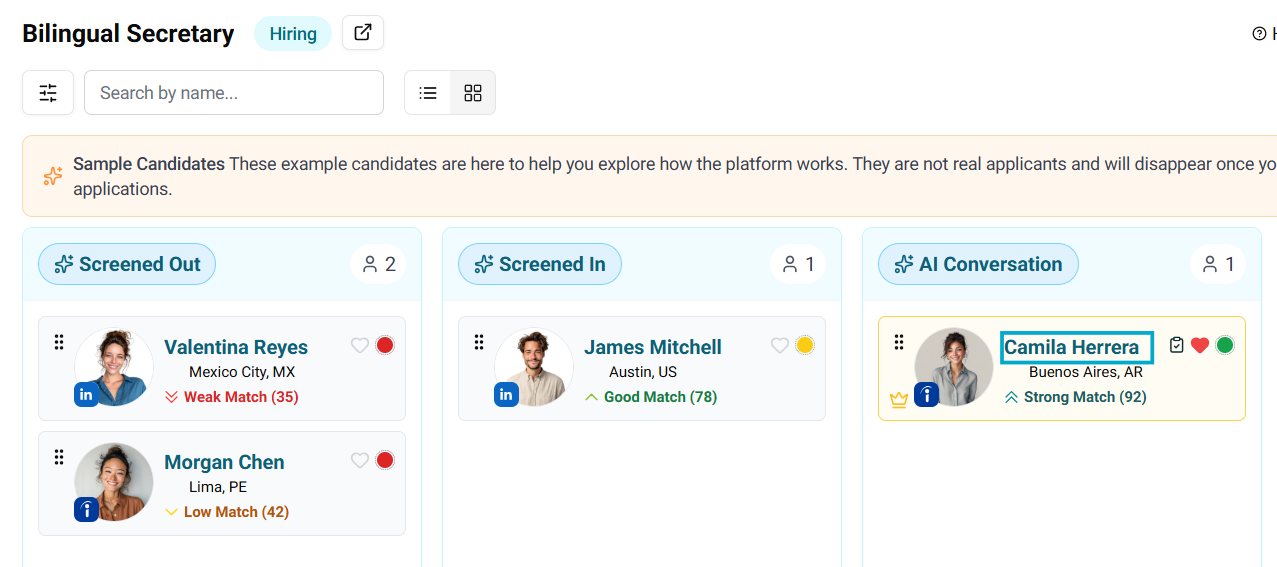Click the Hiring status badge

pos(293,34)
